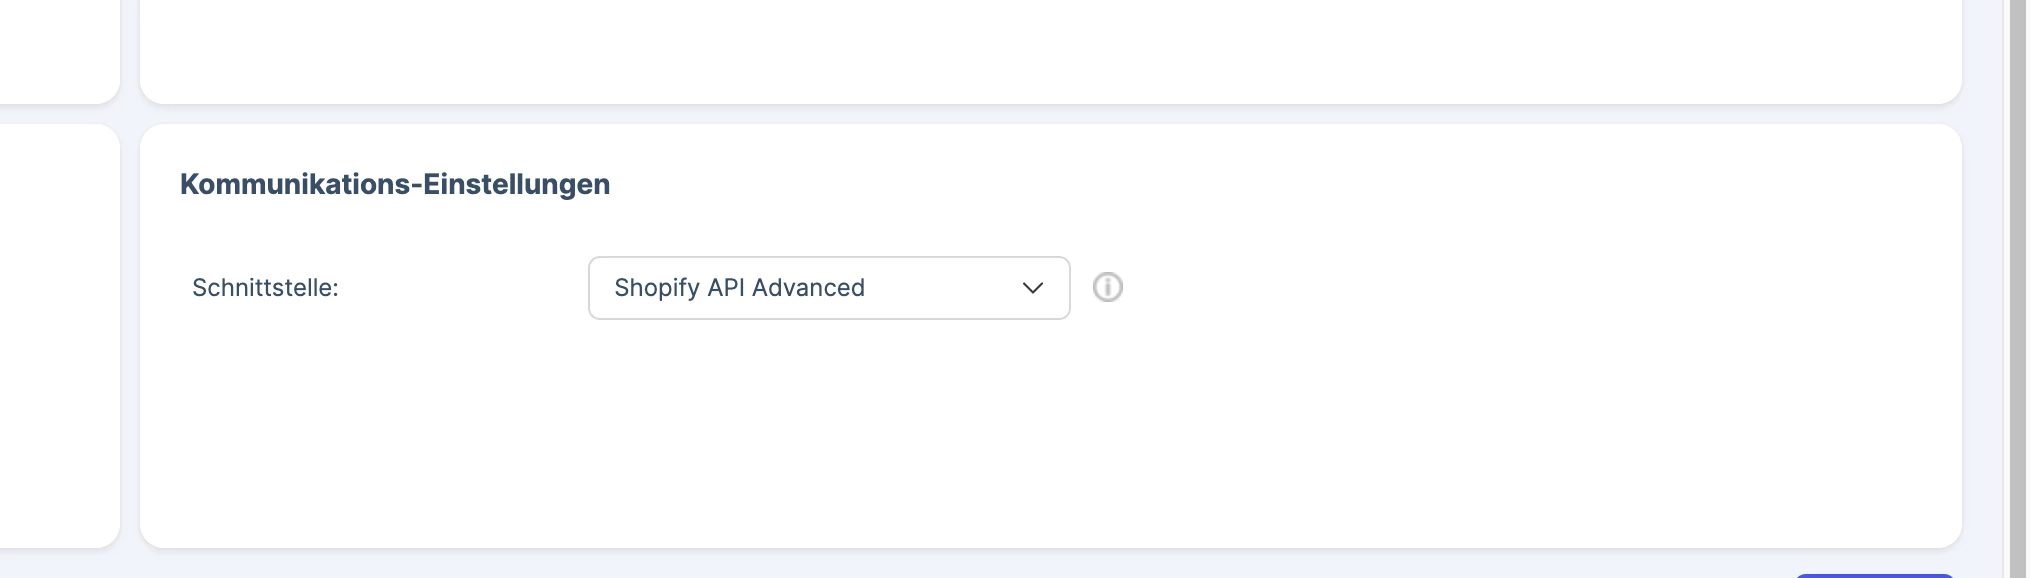Show the tooltip via the circled i icon
2030x578 pixels.
pyautogui.click(x=1107, y=288)
